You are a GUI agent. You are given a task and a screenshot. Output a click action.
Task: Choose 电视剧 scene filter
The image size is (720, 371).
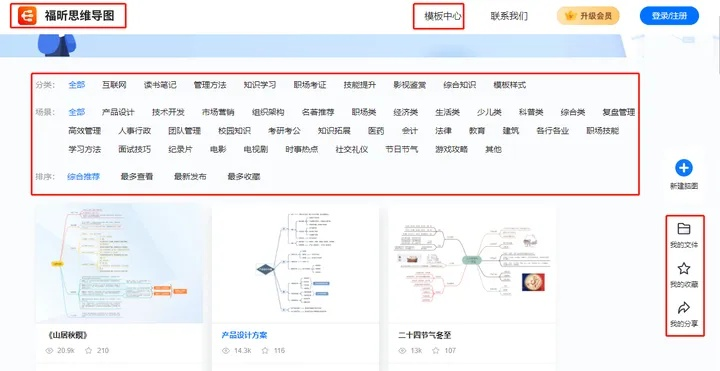point(256,149)
